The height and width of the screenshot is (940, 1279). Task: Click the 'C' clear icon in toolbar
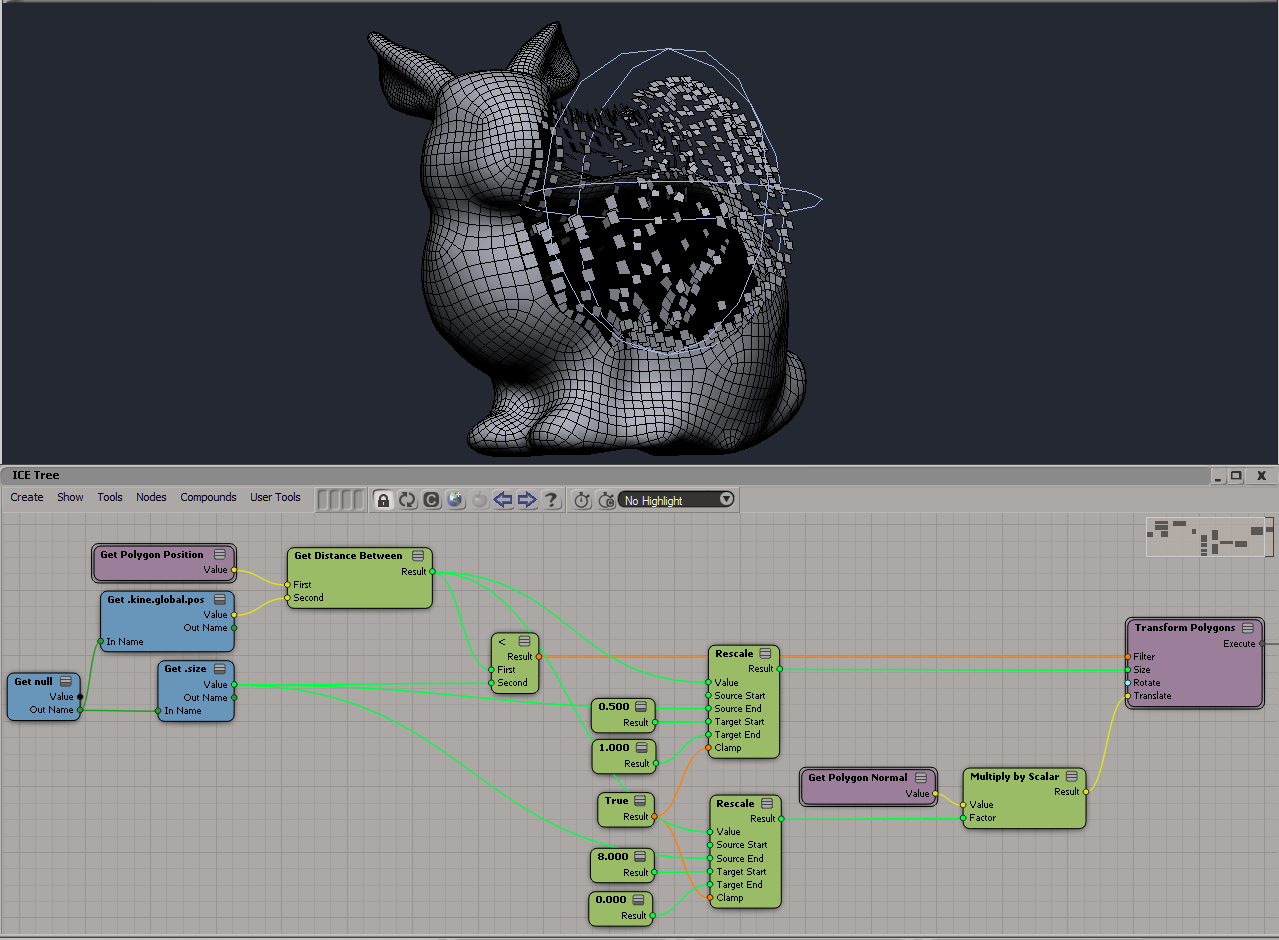pyautogui.click(x=431, y=500)
